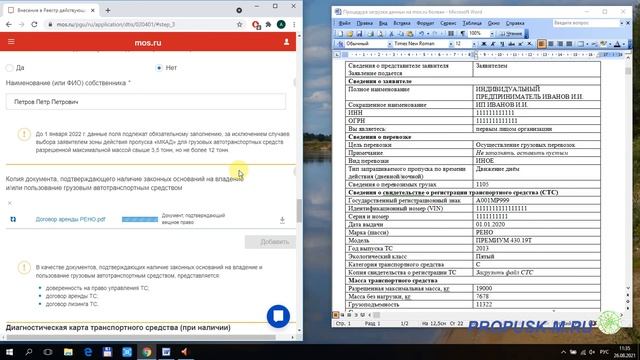Open the Times New Roman font dropdown

point(451,44)
